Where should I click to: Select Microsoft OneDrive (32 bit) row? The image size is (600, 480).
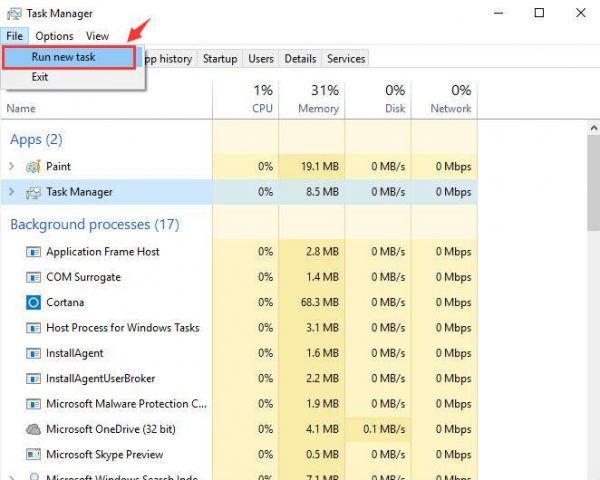[x=239, y=429]
